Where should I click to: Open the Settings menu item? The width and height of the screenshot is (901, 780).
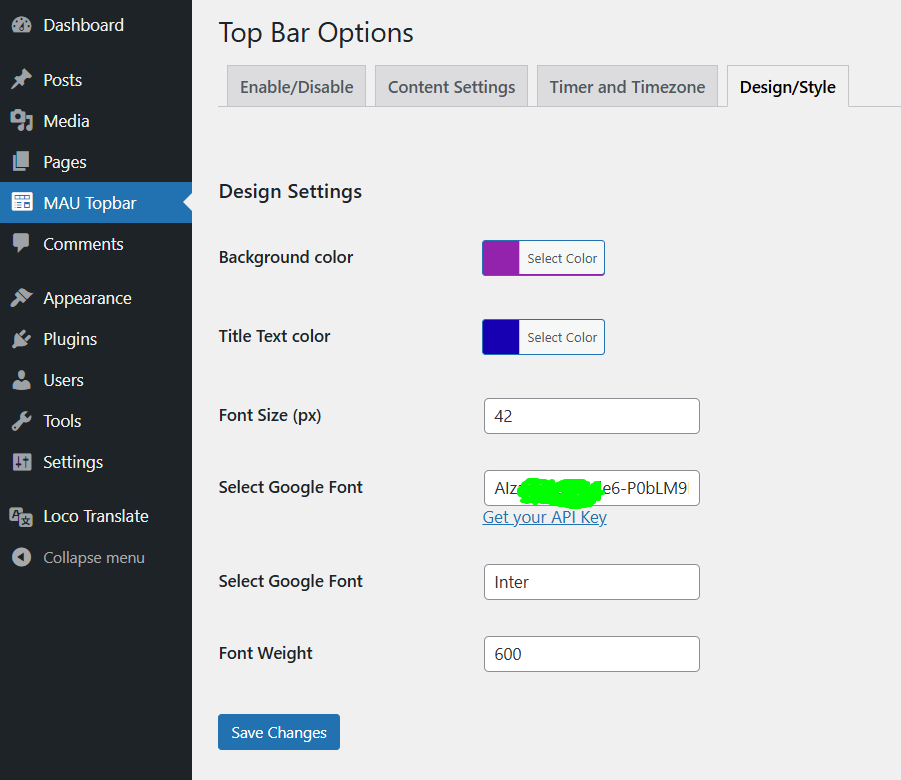click(96, 462)
